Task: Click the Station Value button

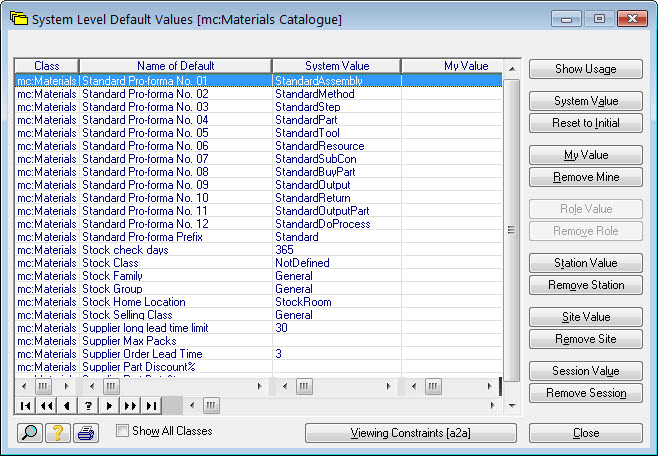Action: point(586,263)
